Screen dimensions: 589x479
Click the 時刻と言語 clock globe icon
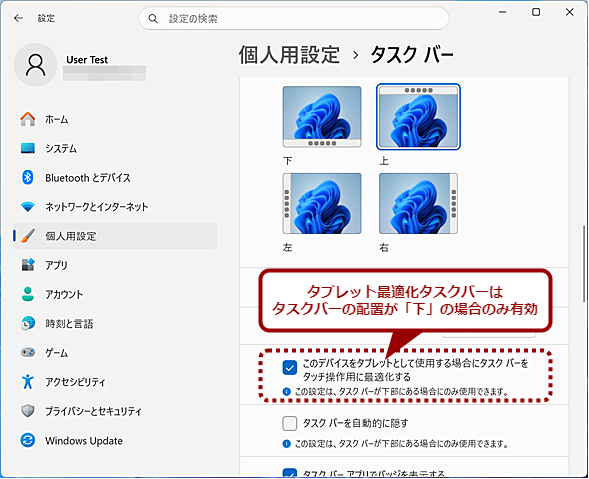(27, 323)
